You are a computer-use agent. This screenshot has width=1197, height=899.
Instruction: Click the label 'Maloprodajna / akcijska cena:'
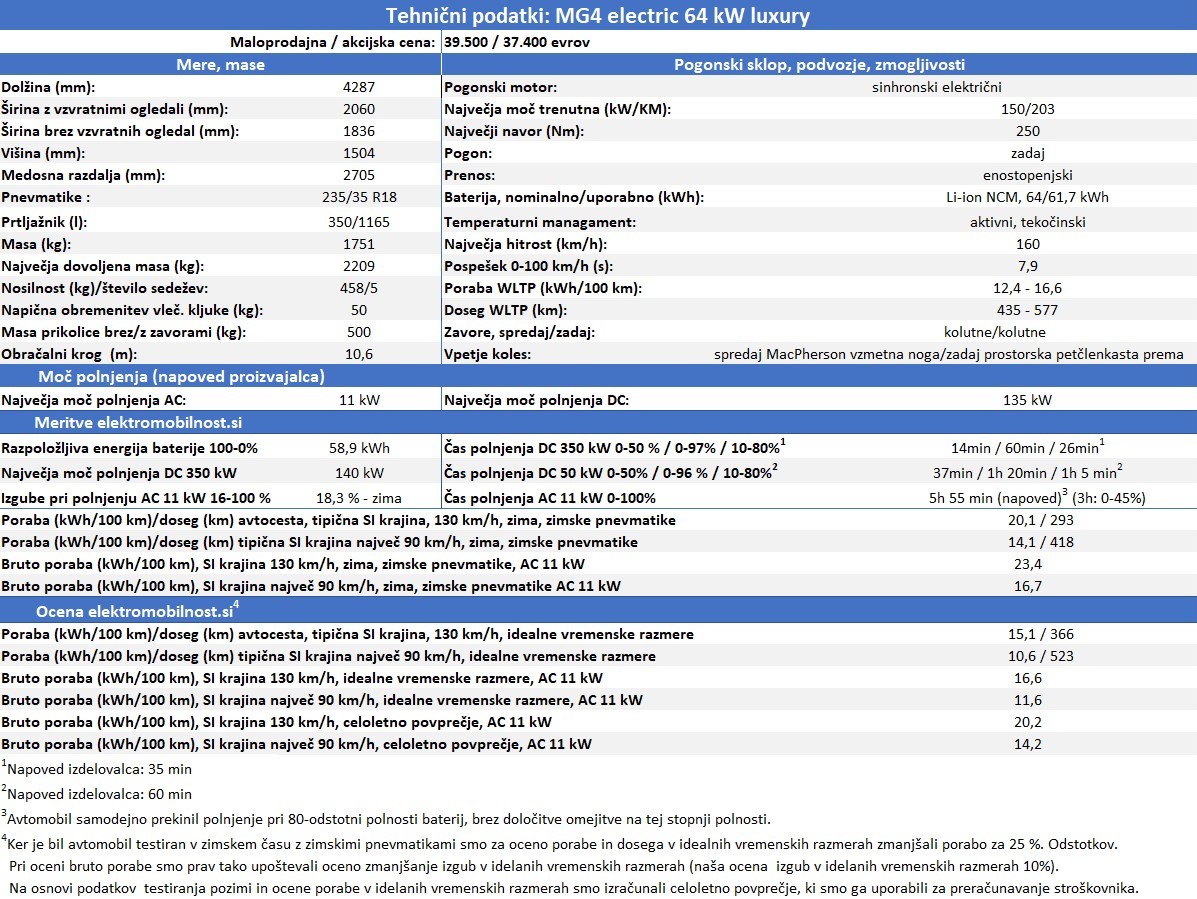tap(333, 42)
